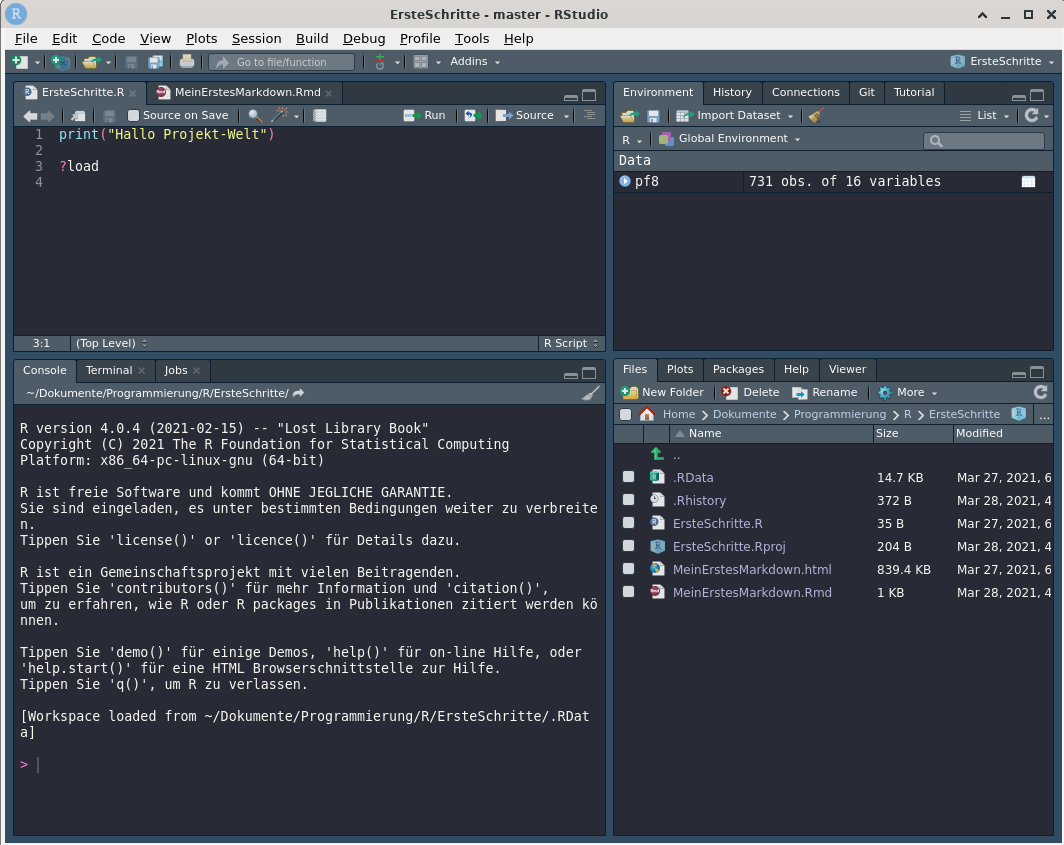Open the (Top Level) scope selector
Viewport: 1064px width, 845px height.
pos(111,343)
